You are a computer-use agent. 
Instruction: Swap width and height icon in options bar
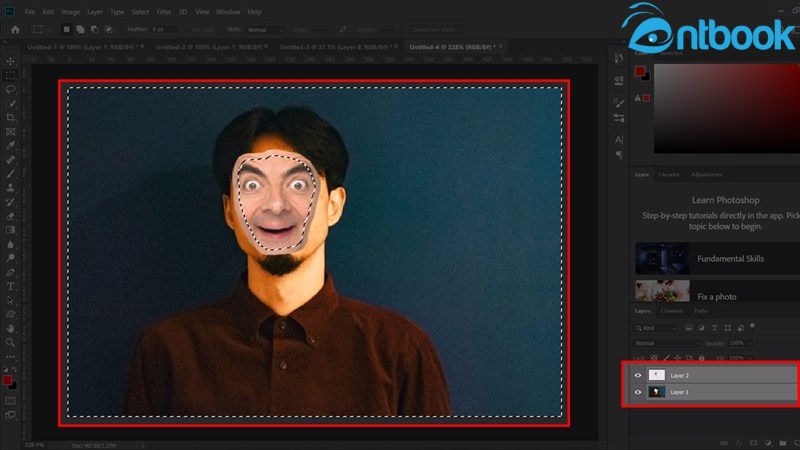pos(343,30)
